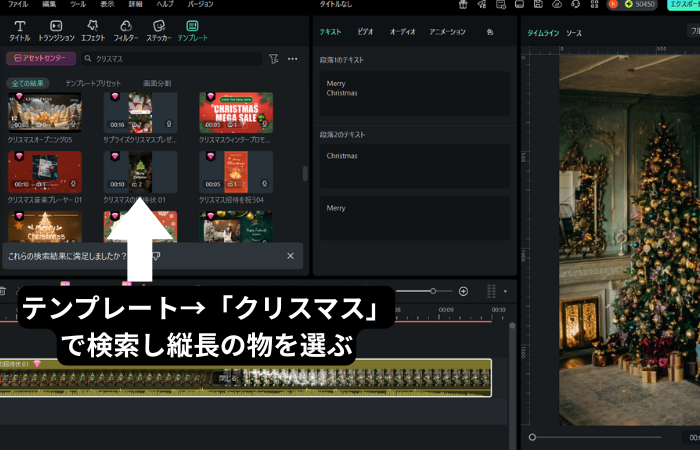Select the クリスマス招待を祝う04 template thumbnail
This screenshot has width=700, height=450.
click(236, 172)
